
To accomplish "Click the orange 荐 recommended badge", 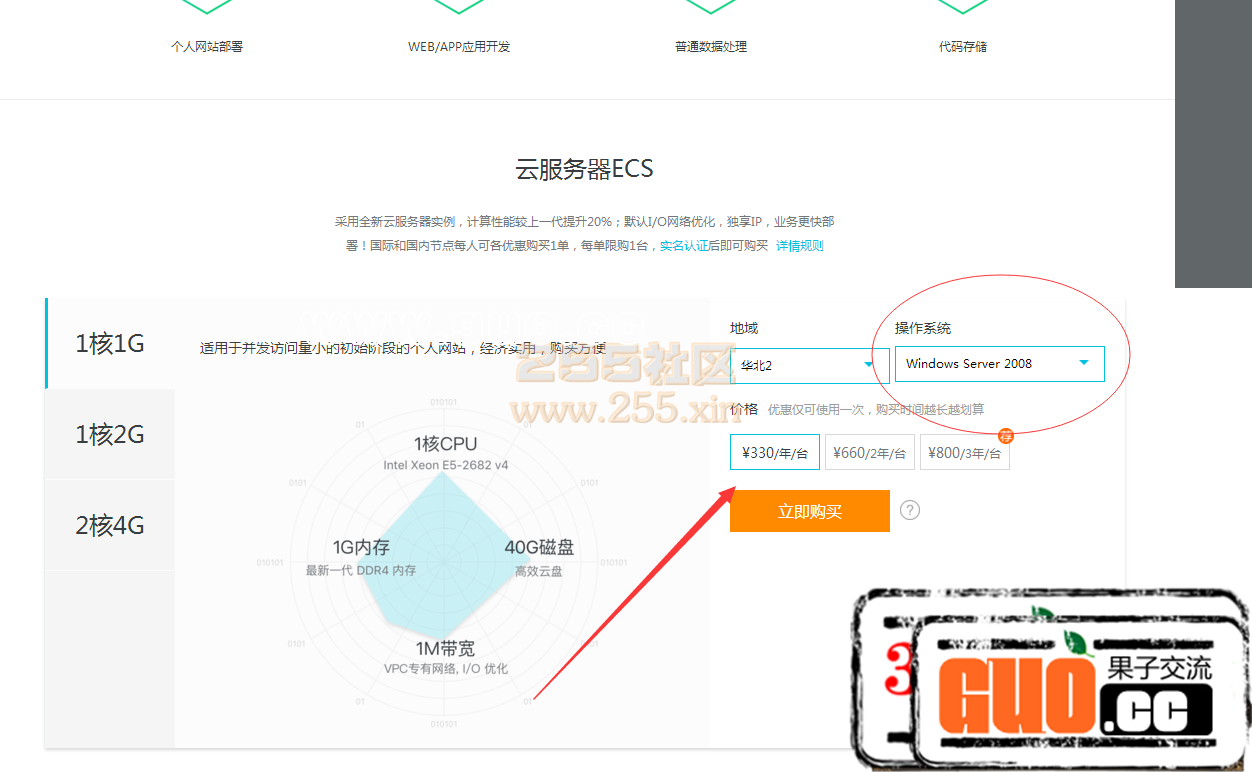I will [x=1005, y=436].
